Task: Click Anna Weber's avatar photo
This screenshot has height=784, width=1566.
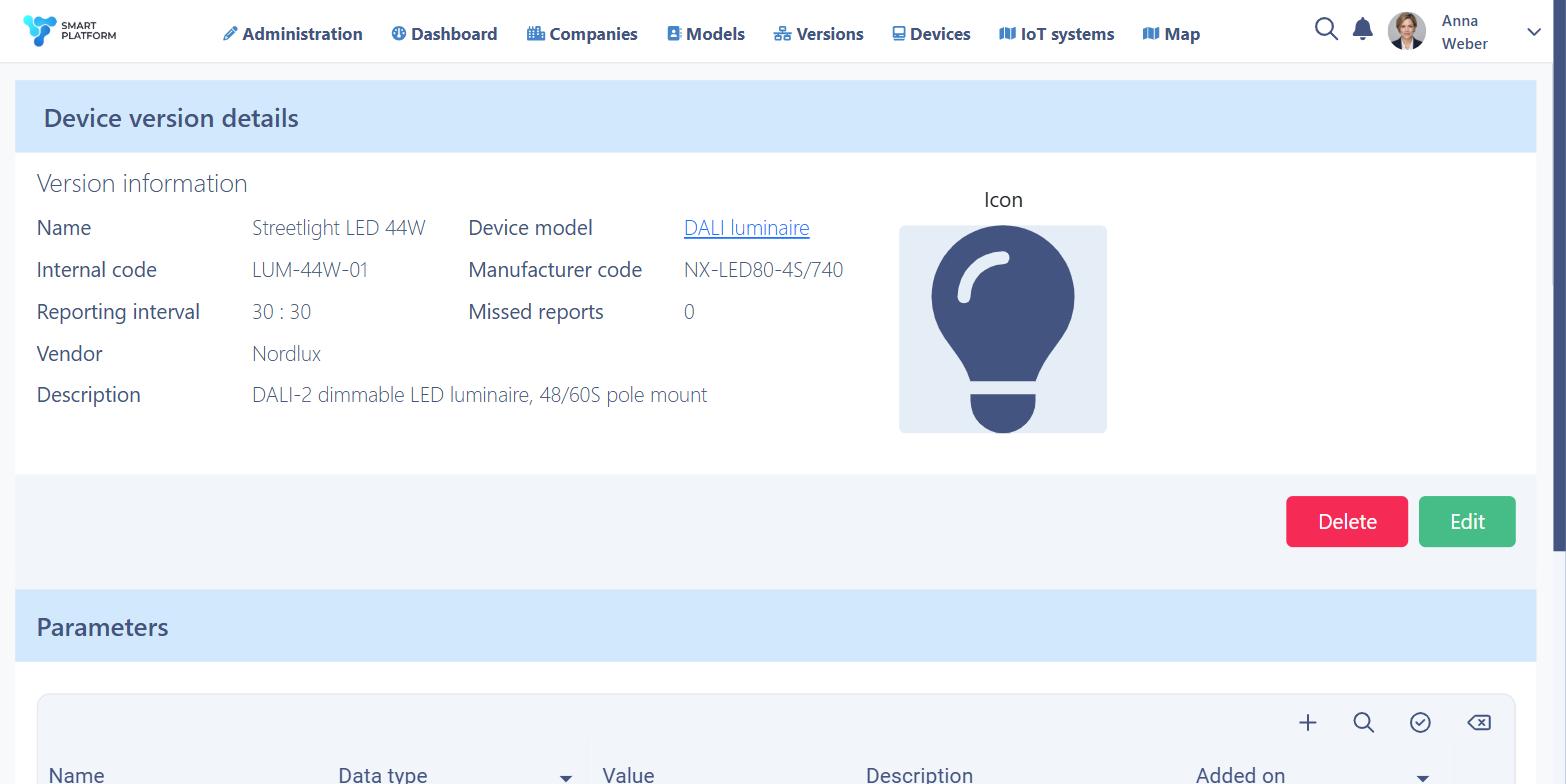Action: pyautogui.click(x=1407, y=31)
